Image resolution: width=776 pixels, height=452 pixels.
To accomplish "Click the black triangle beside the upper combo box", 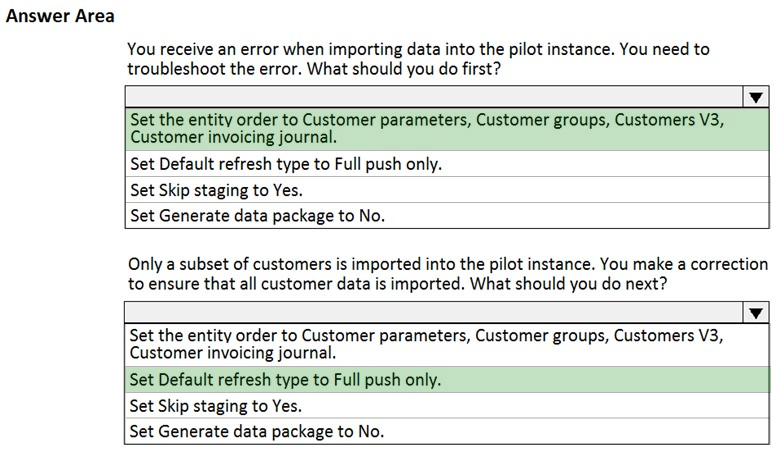I will coord(756,98).
